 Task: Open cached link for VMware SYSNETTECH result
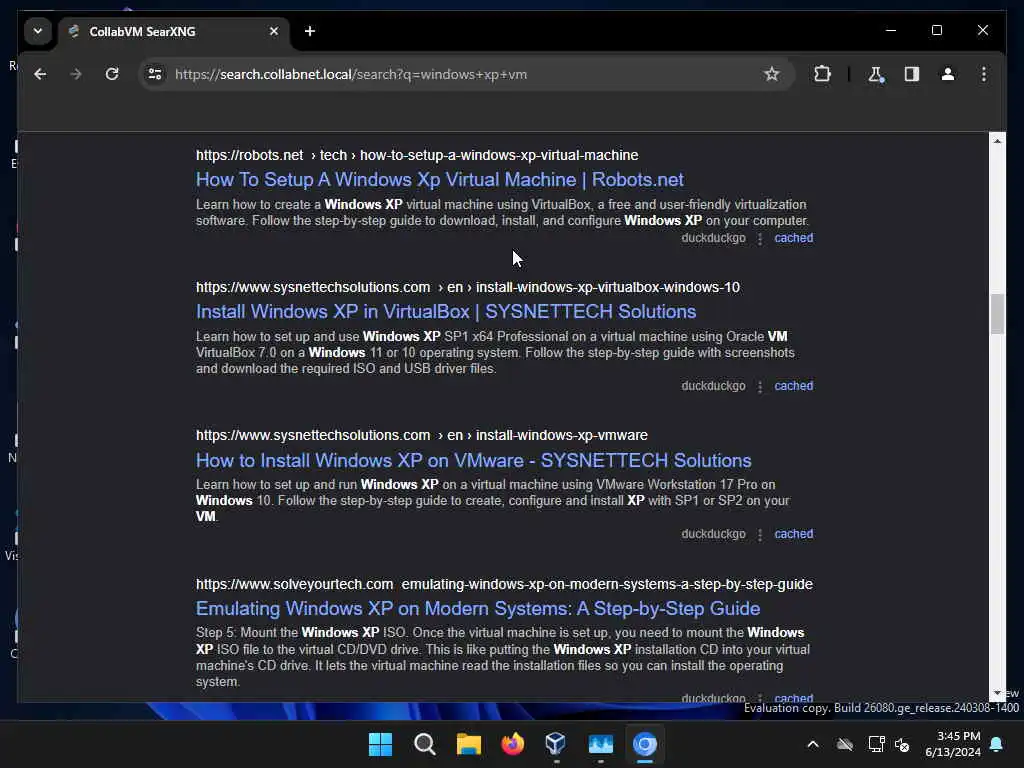(x=793, y=534)
